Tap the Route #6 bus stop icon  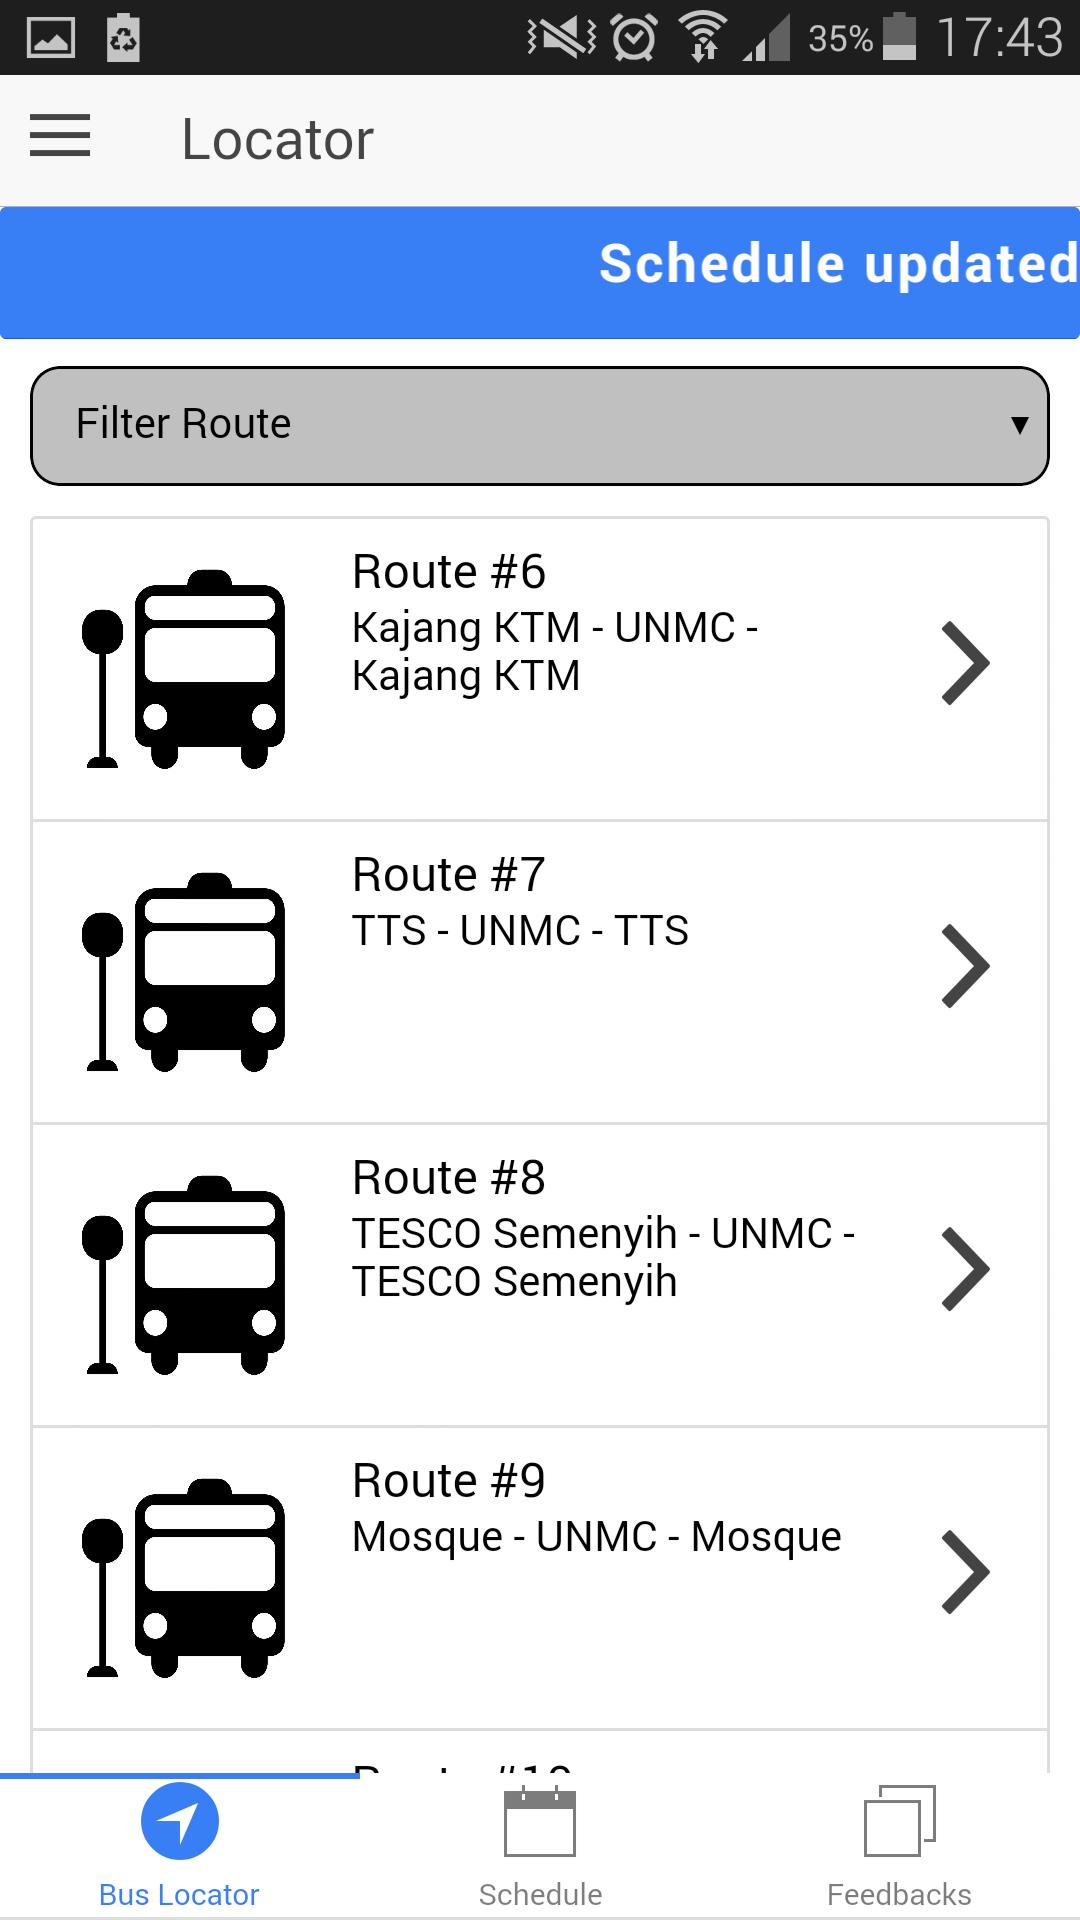[x=183, y=669]
